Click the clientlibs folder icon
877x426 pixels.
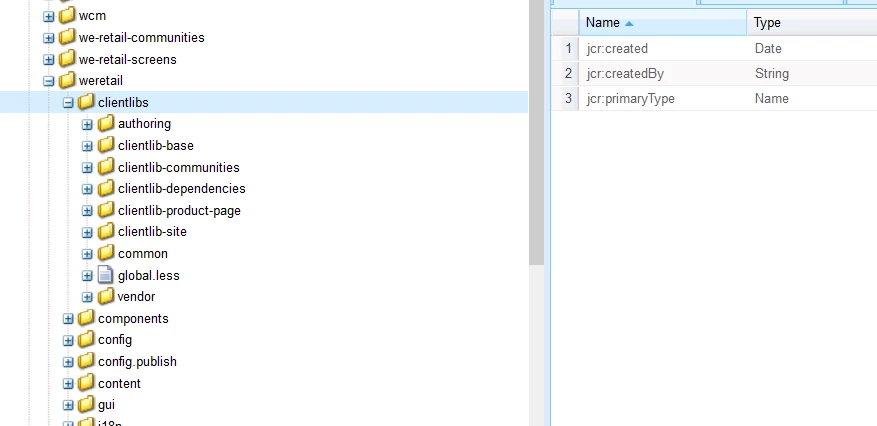point(86,102)
